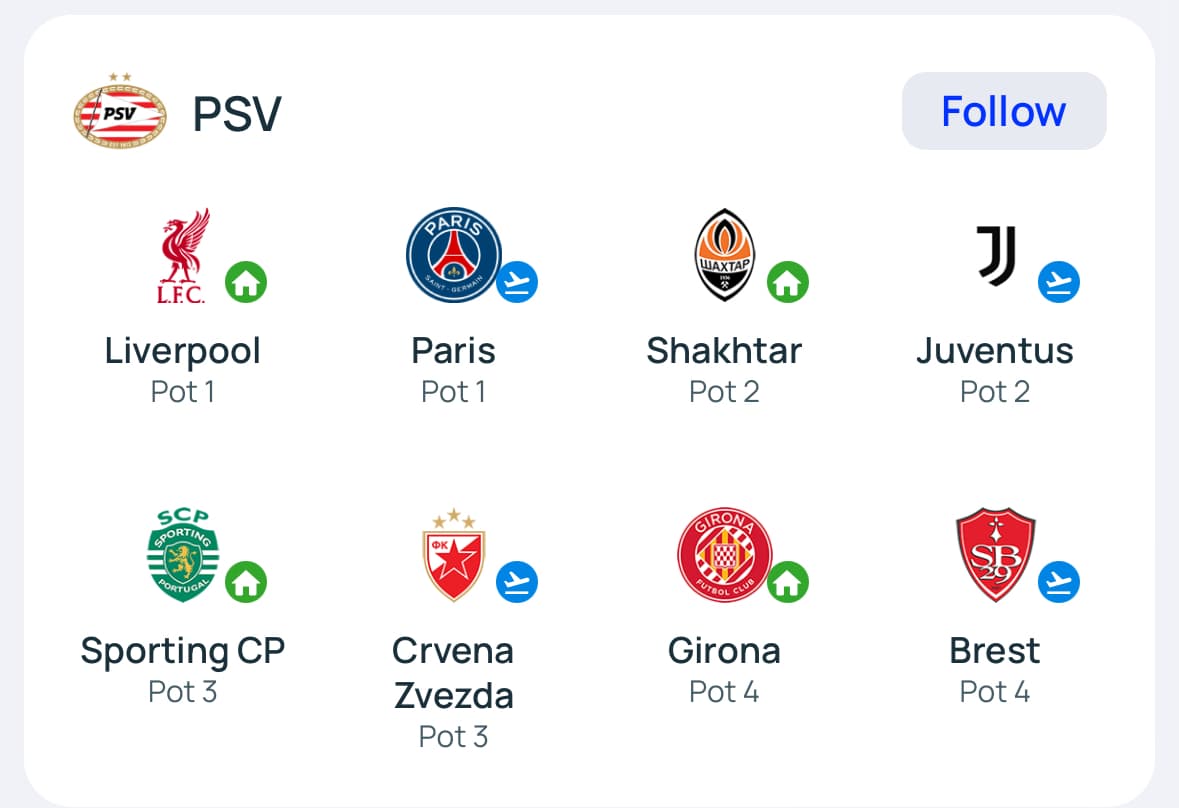The height and width of the screenshot is (808, 1179).
Task: Click the away plane icon beside Brest
Action: coord(1059,582)
